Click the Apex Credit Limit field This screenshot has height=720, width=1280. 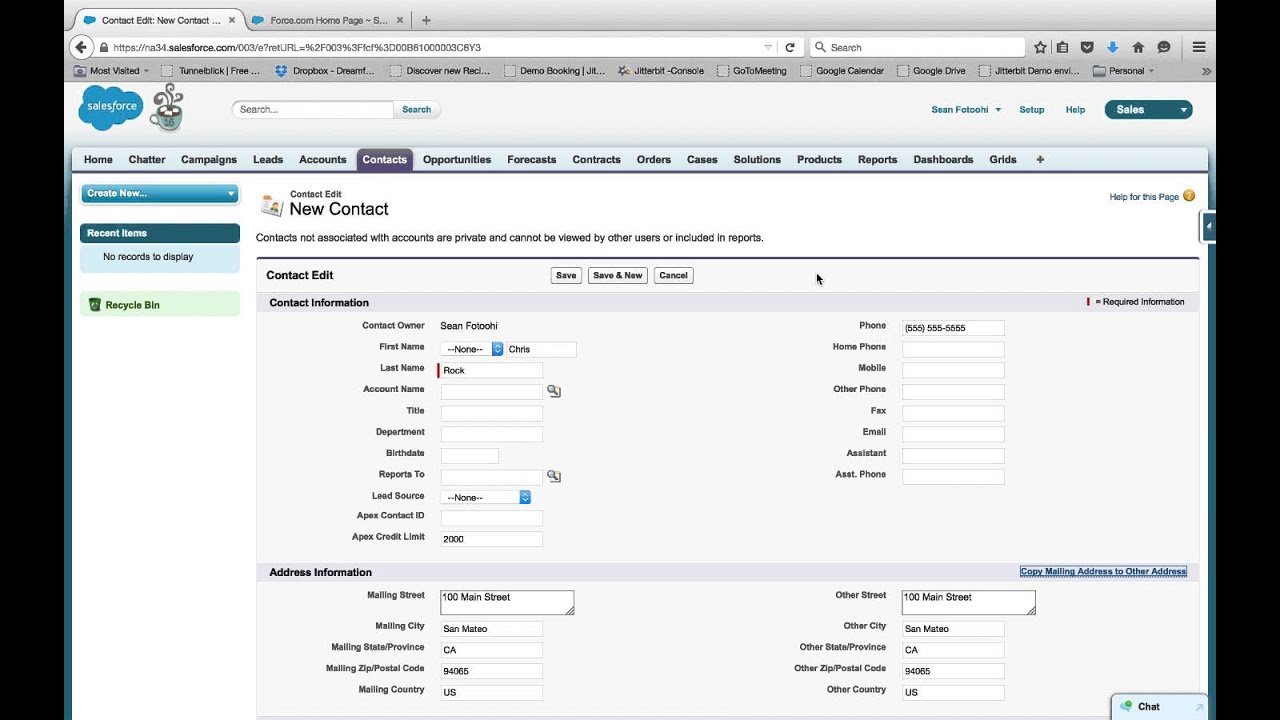(491, 539)
